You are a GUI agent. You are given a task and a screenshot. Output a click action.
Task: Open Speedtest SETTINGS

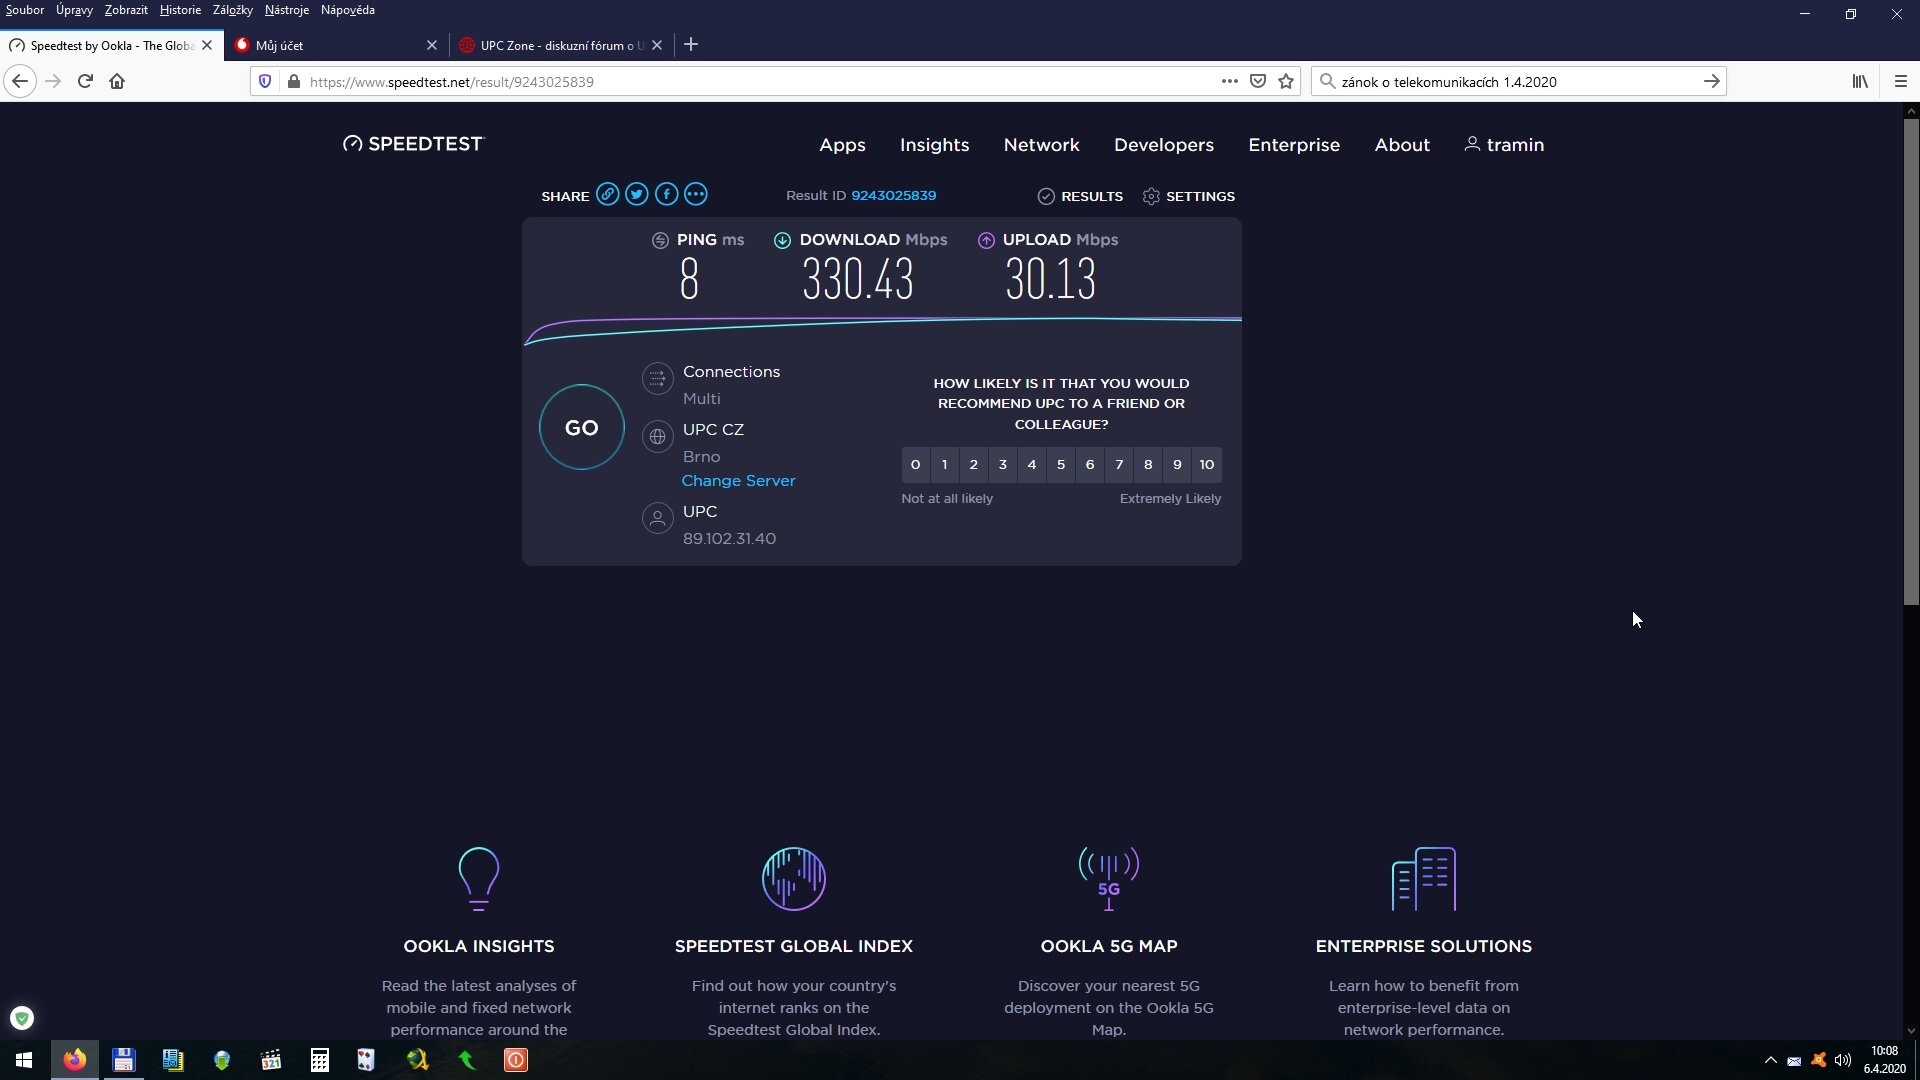click(x=1188, y=196)
